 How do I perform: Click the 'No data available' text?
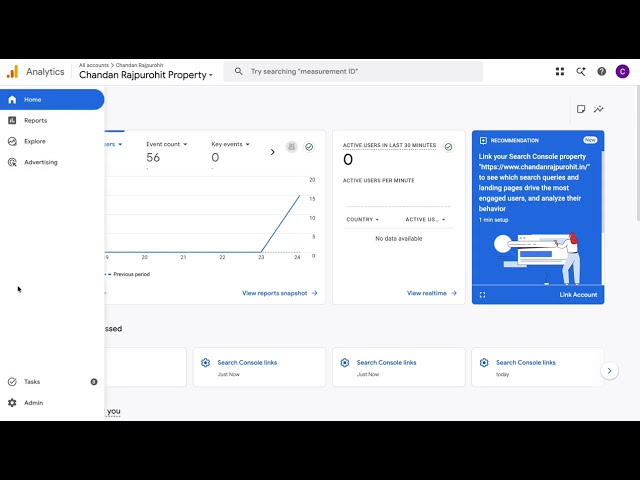399,238
